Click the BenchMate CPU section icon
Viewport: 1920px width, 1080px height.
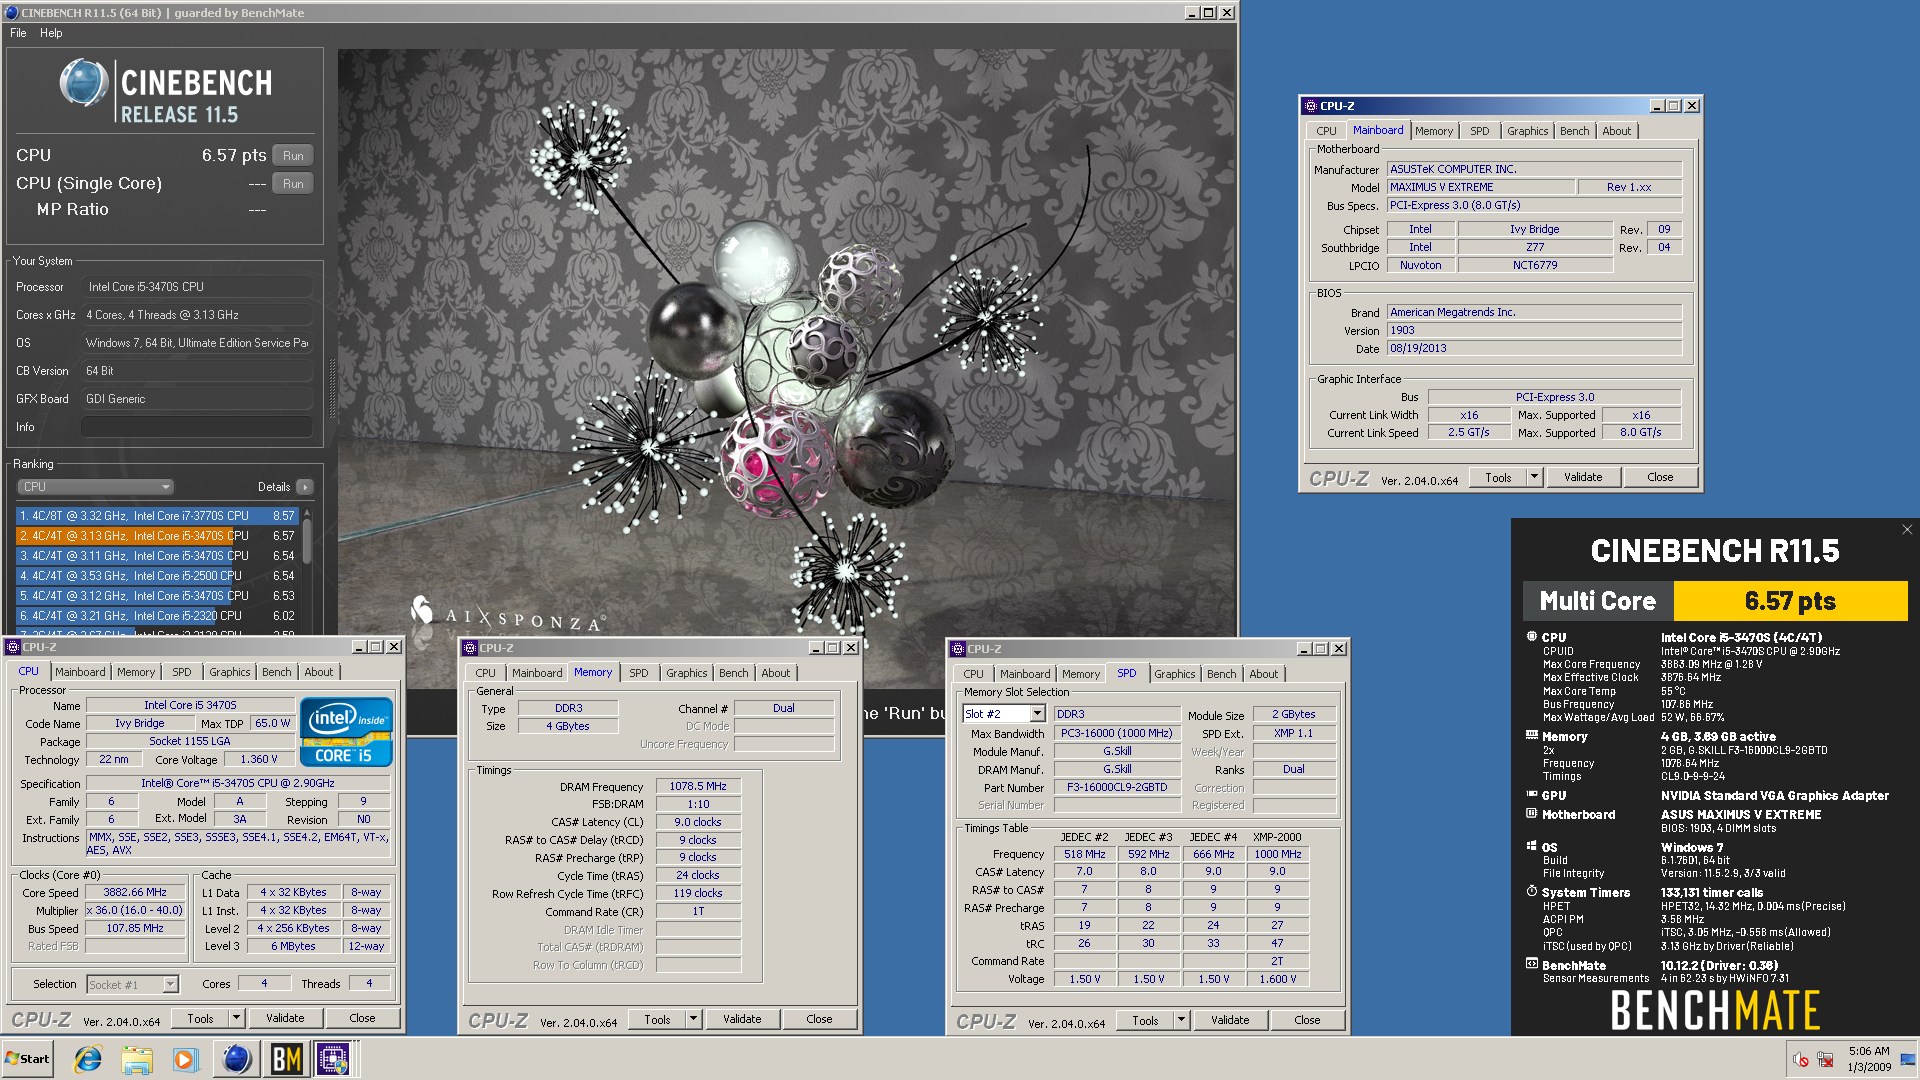point(1531,636)
